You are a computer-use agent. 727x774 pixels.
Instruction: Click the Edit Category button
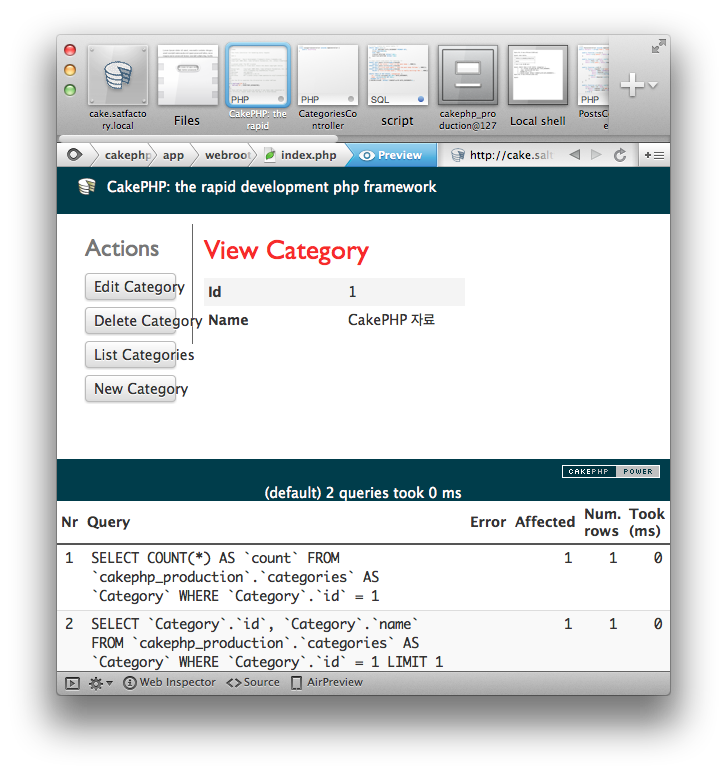[x=131, y=287]
